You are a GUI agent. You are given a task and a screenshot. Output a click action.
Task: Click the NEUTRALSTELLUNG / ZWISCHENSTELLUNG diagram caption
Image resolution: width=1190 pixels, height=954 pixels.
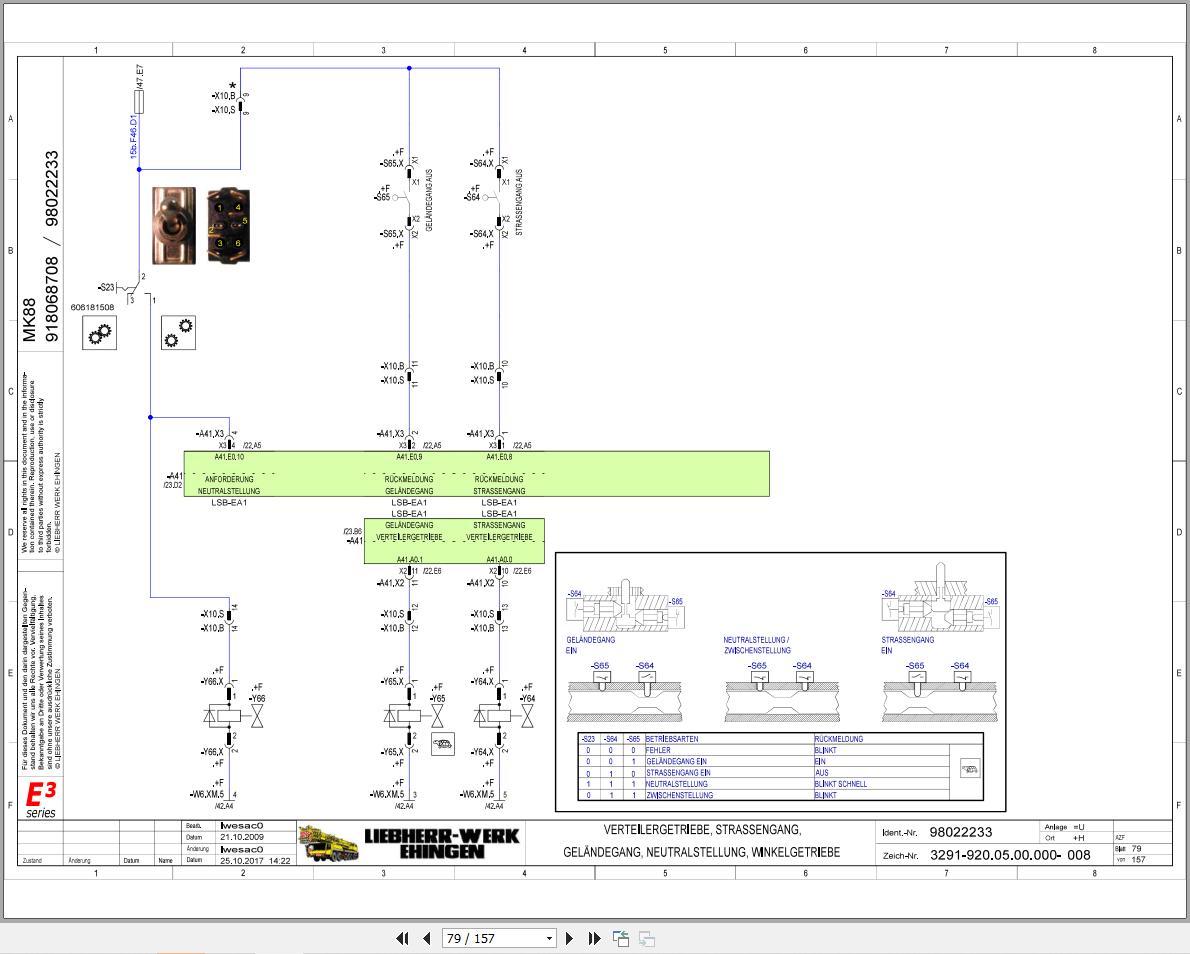click(757, 645)
